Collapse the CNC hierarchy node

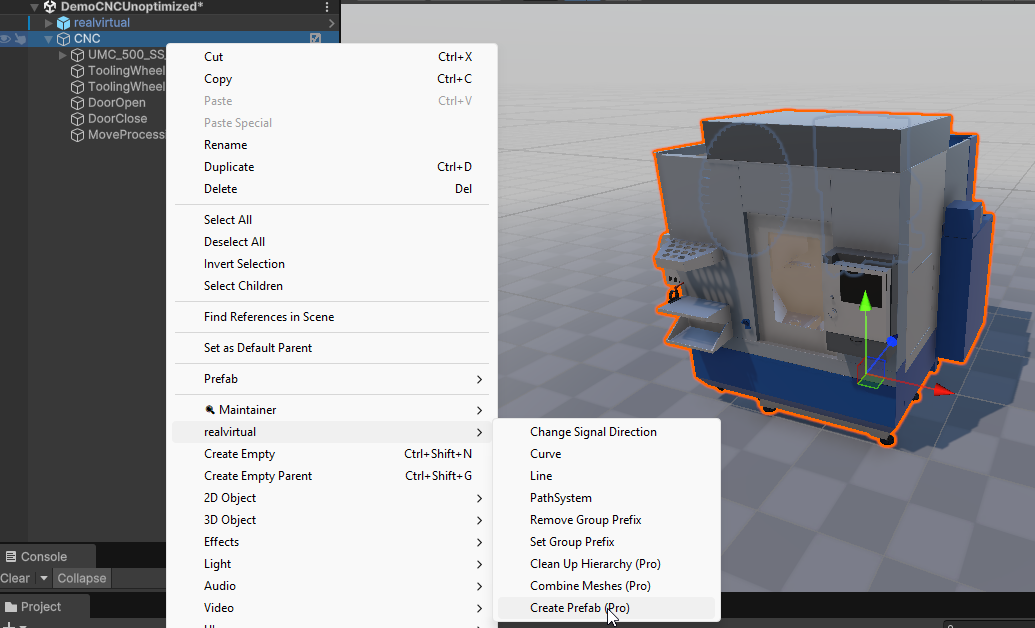[x=48, y=39]
